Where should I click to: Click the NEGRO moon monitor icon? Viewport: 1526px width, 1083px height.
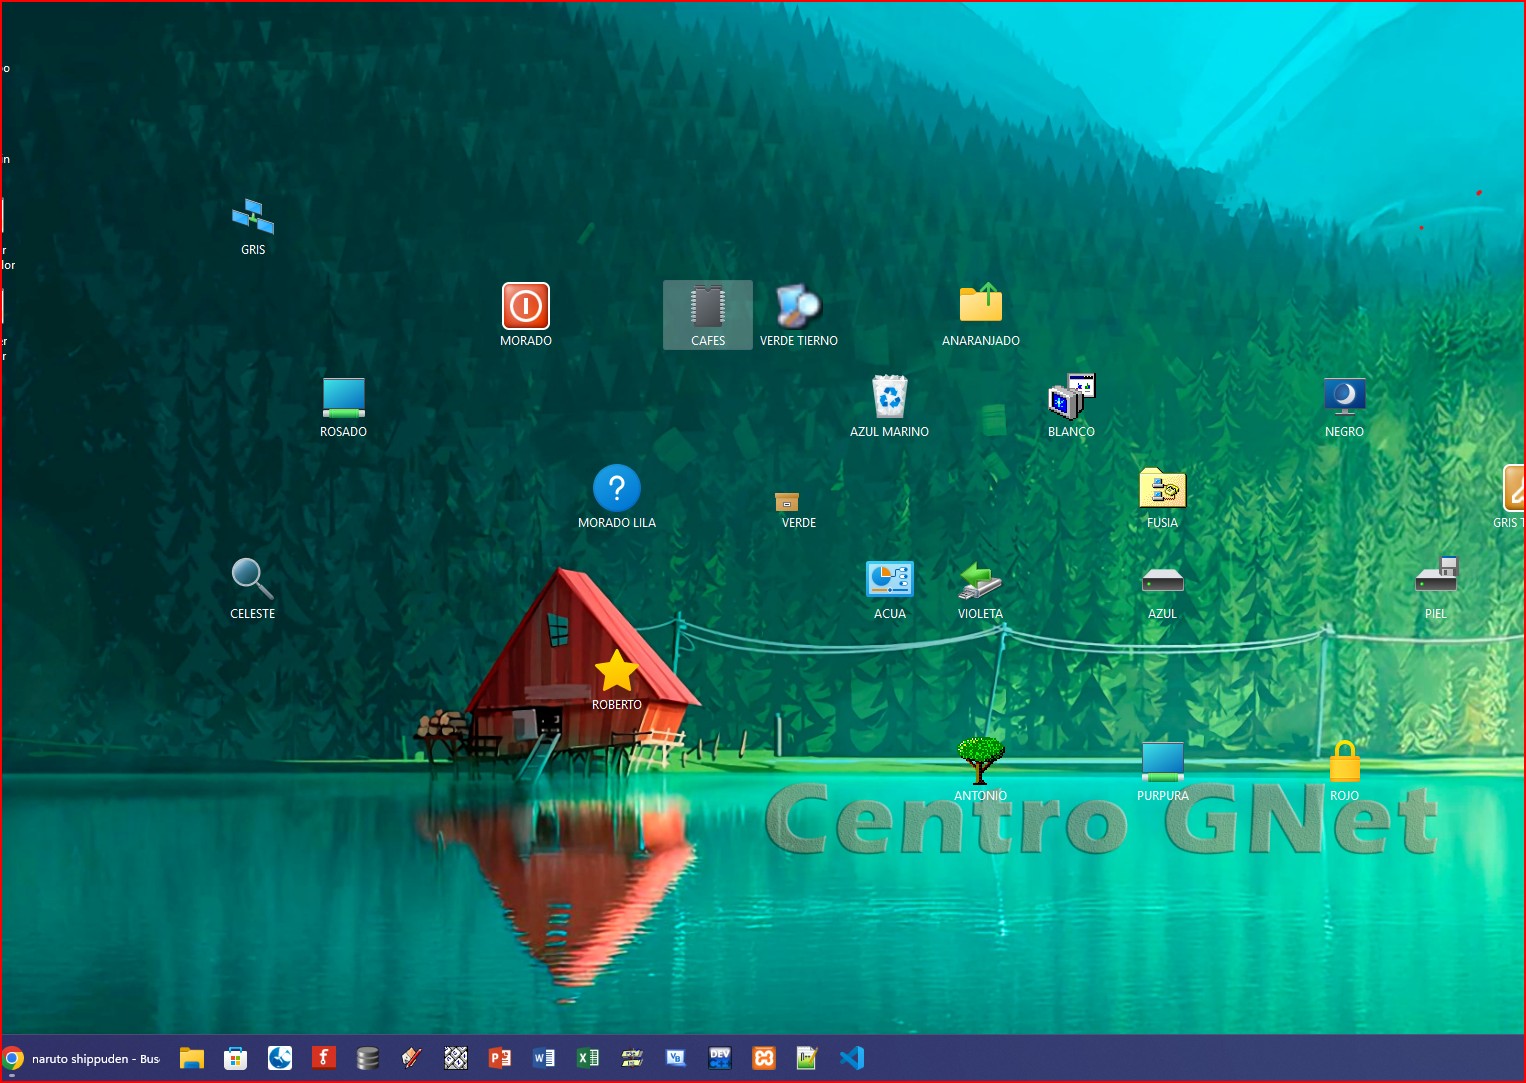click(1344, 397)
